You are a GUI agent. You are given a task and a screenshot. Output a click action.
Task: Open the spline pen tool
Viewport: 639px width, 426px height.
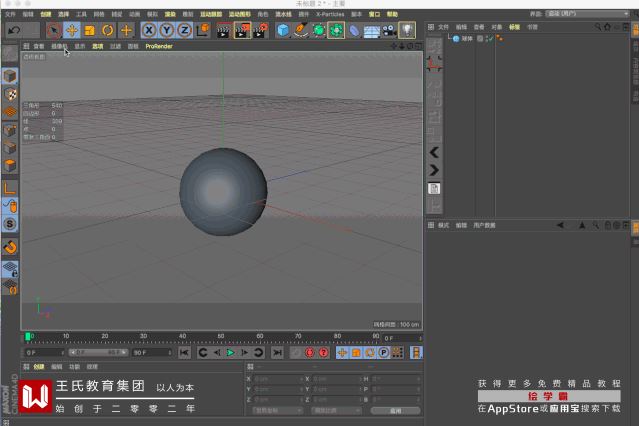301,30
